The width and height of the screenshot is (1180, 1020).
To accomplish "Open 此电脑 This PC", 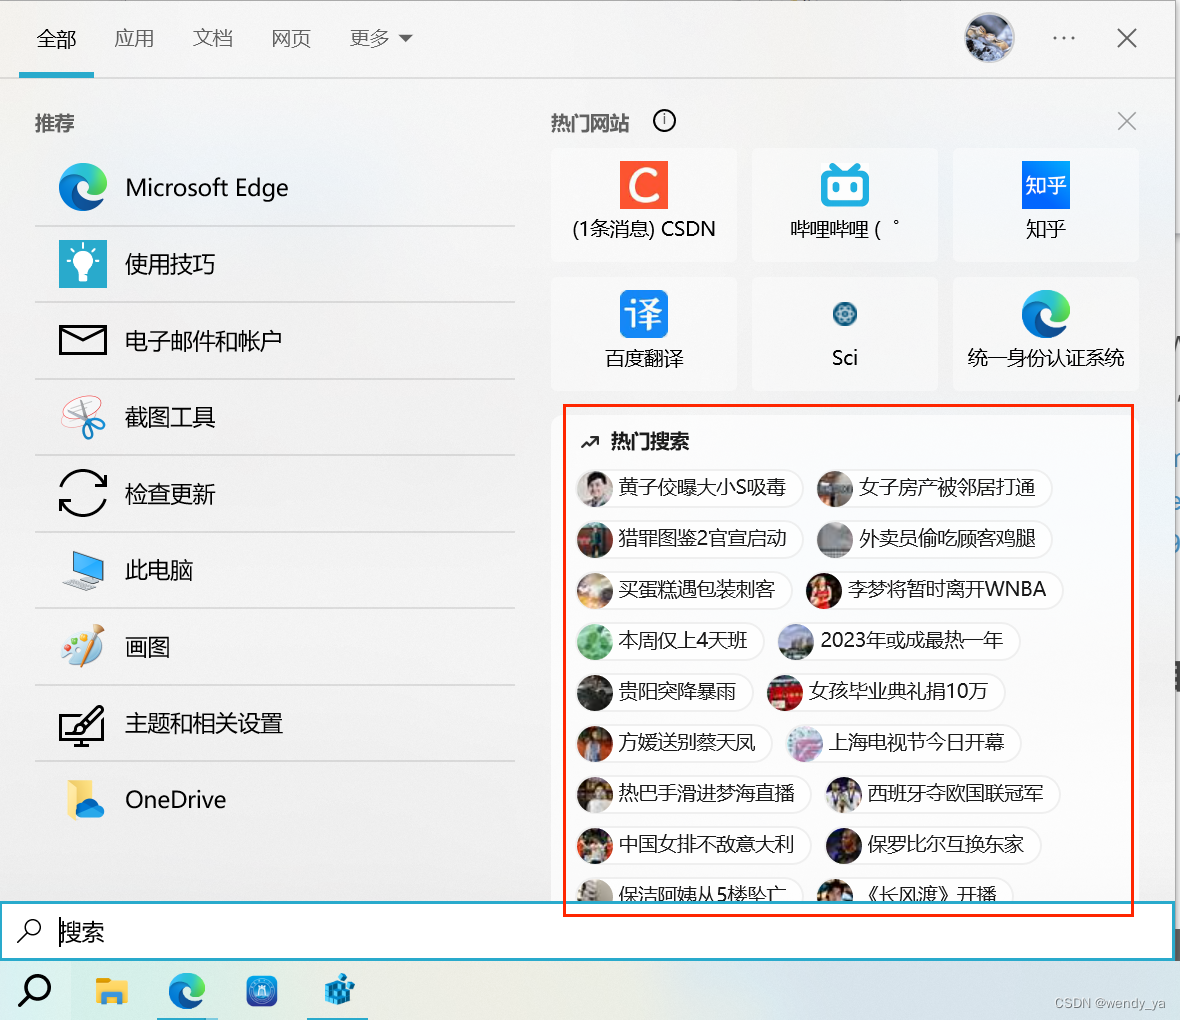I will click(275, 570).
